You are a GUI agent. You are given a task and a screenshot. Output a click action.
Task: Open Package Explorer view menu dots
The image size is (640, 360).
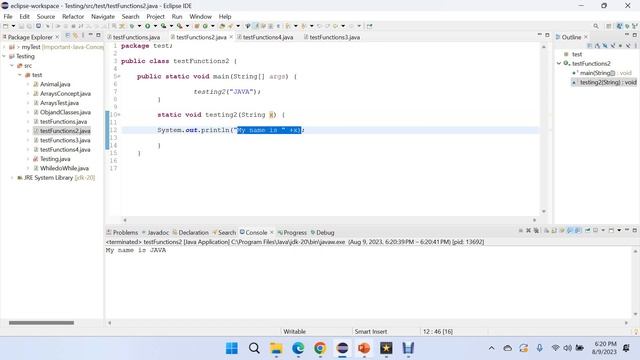click(83, 36)
